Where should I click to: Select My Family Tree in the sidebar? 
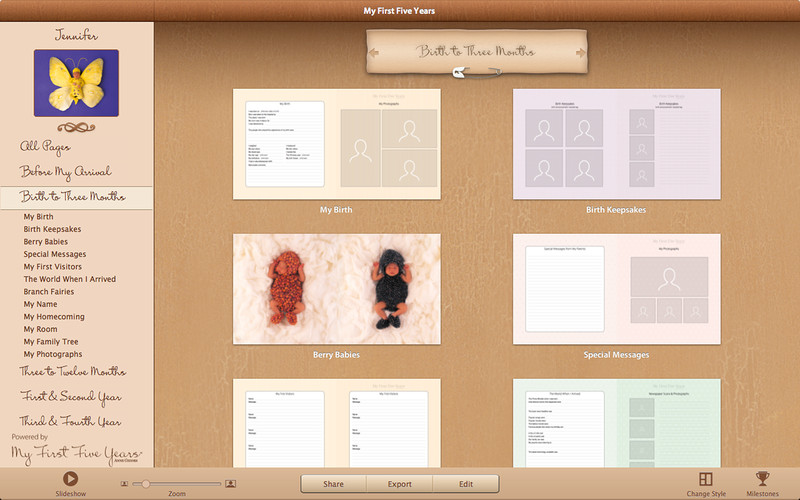53,342
